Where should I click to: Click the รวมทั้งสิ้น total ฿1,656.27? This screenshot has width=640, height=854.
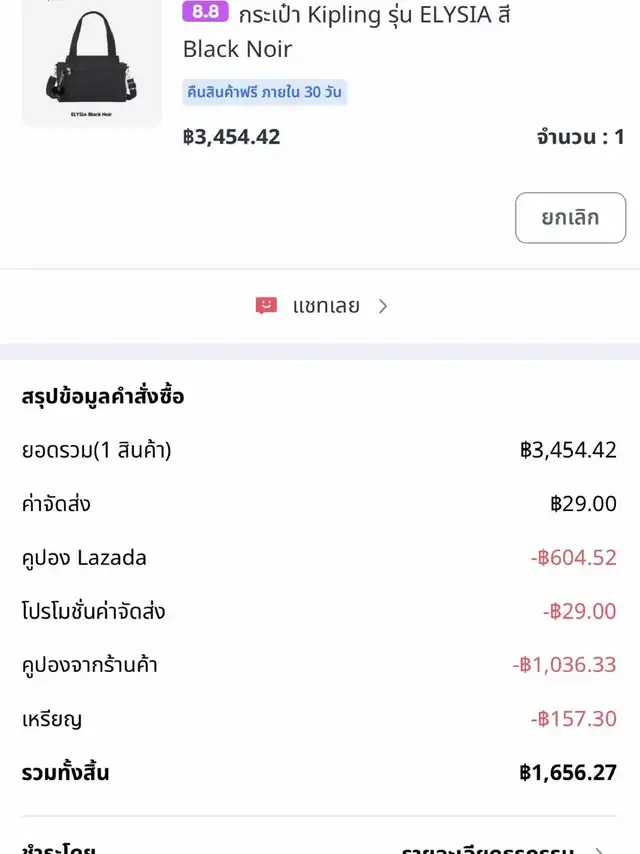point(568,772)
